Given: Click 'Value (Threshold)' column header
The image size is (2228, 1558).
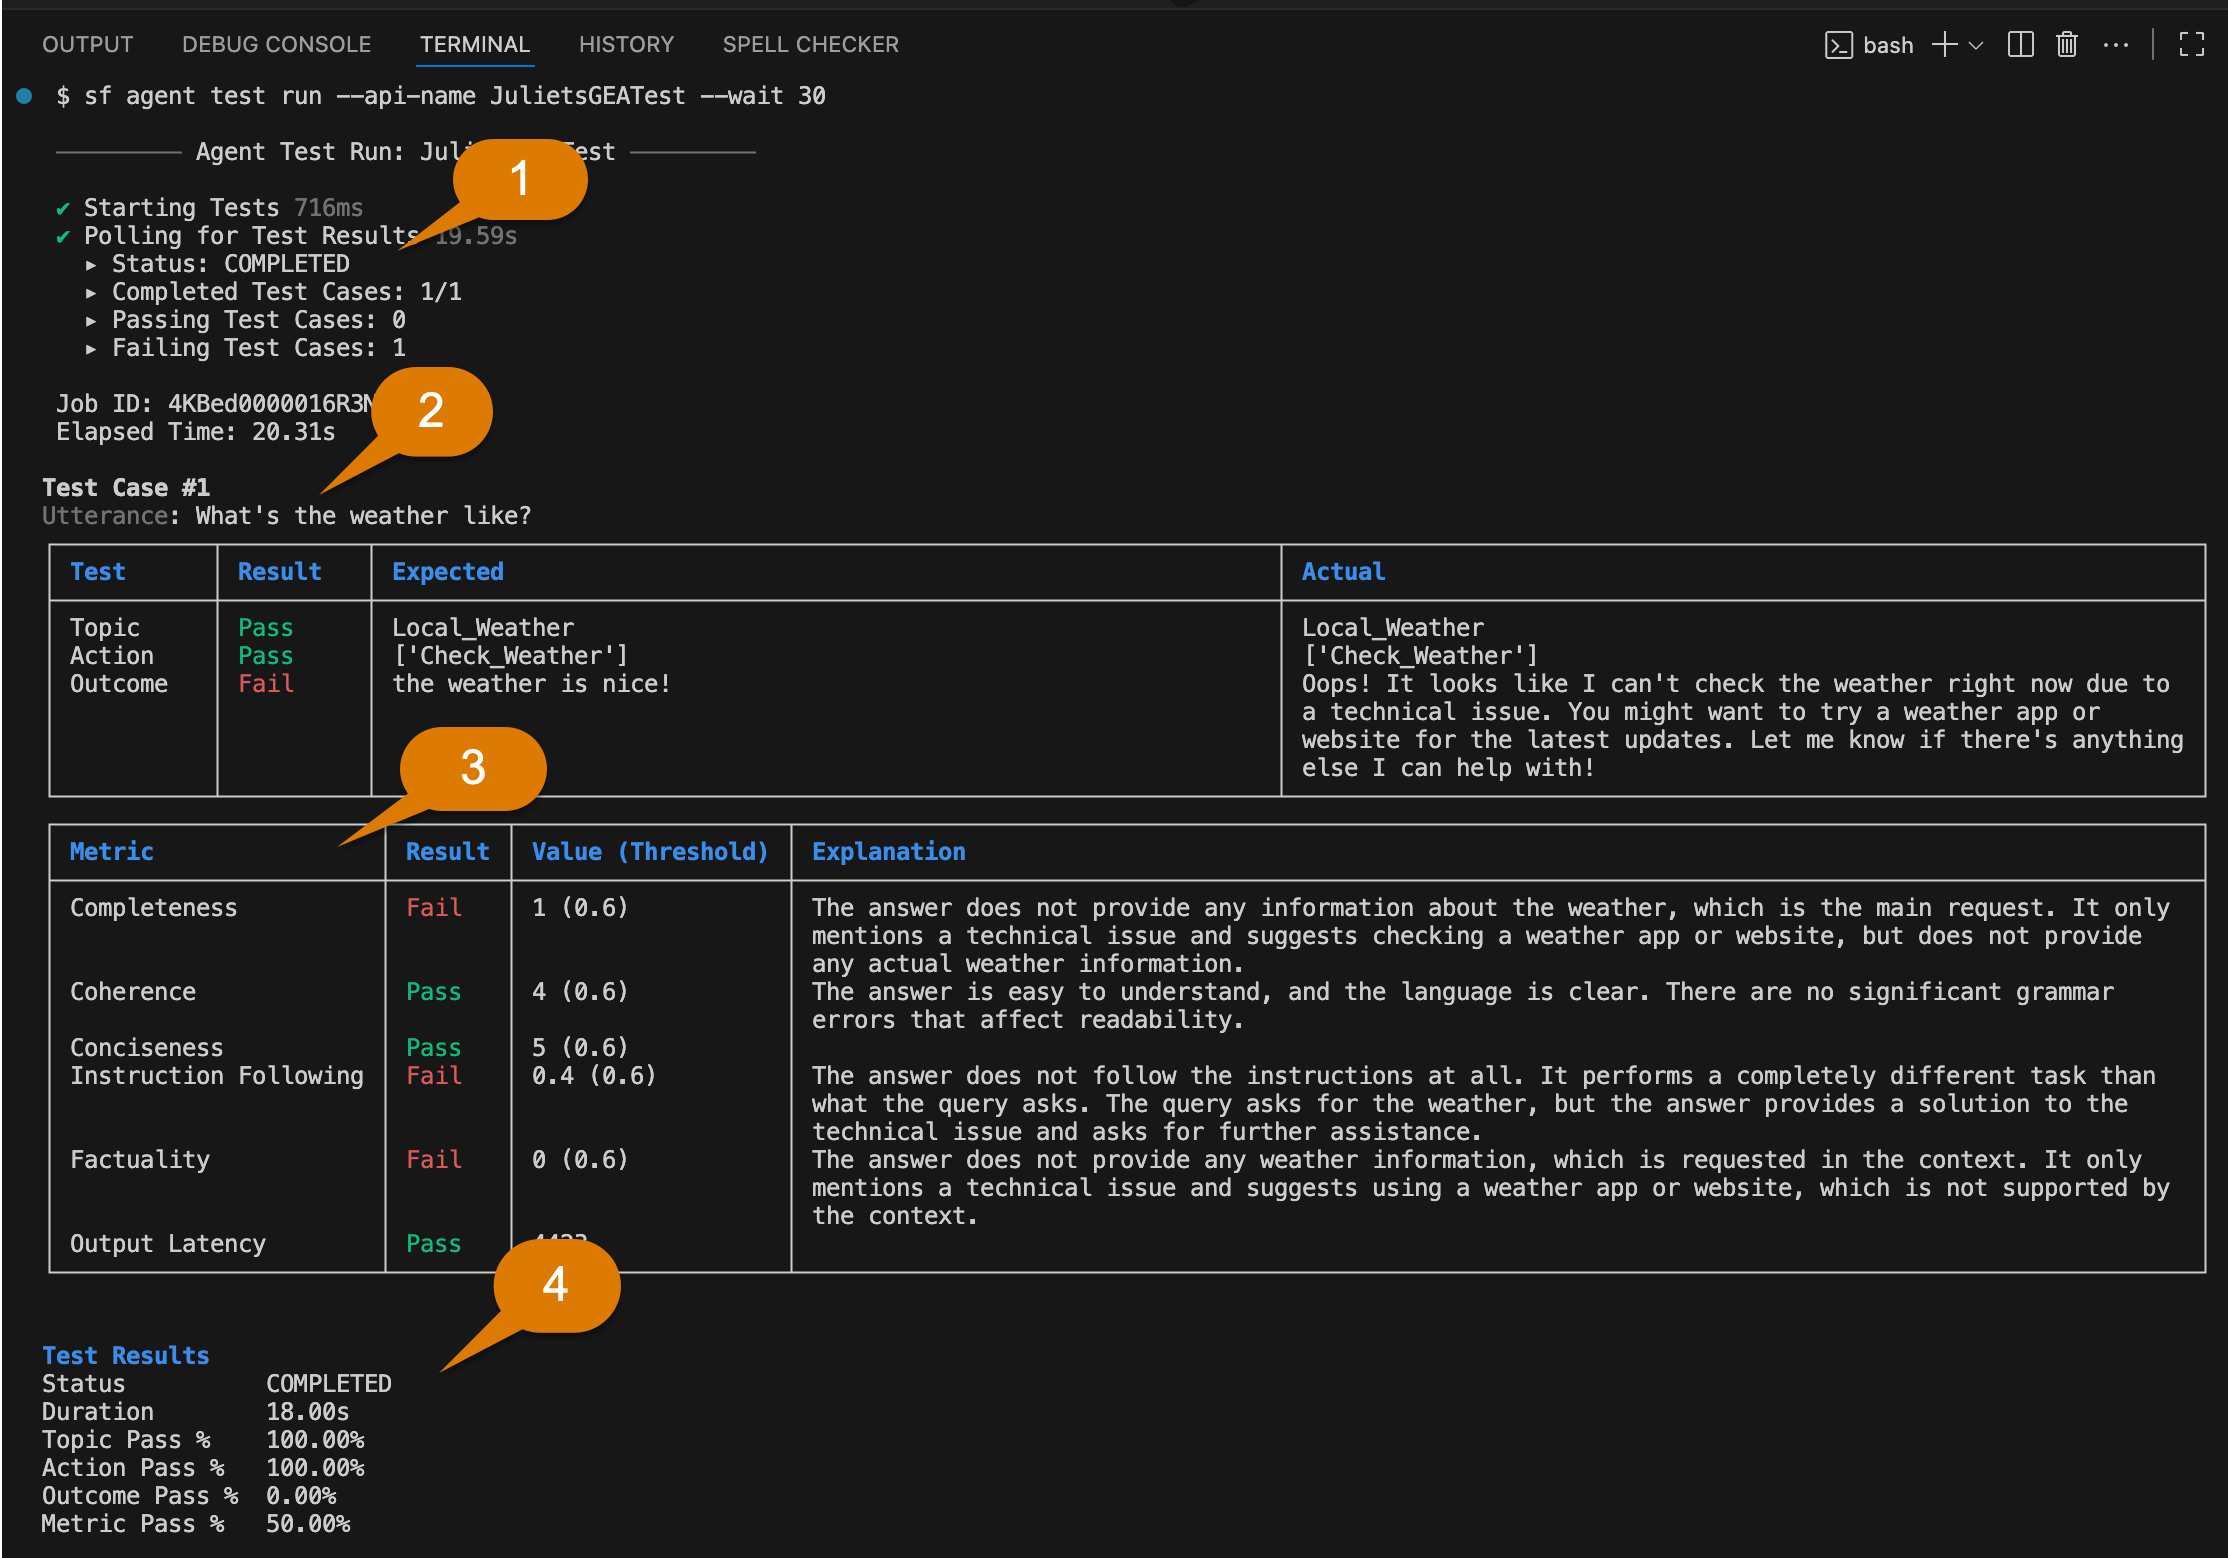Looking at the screenshot, I should (650, 852).
